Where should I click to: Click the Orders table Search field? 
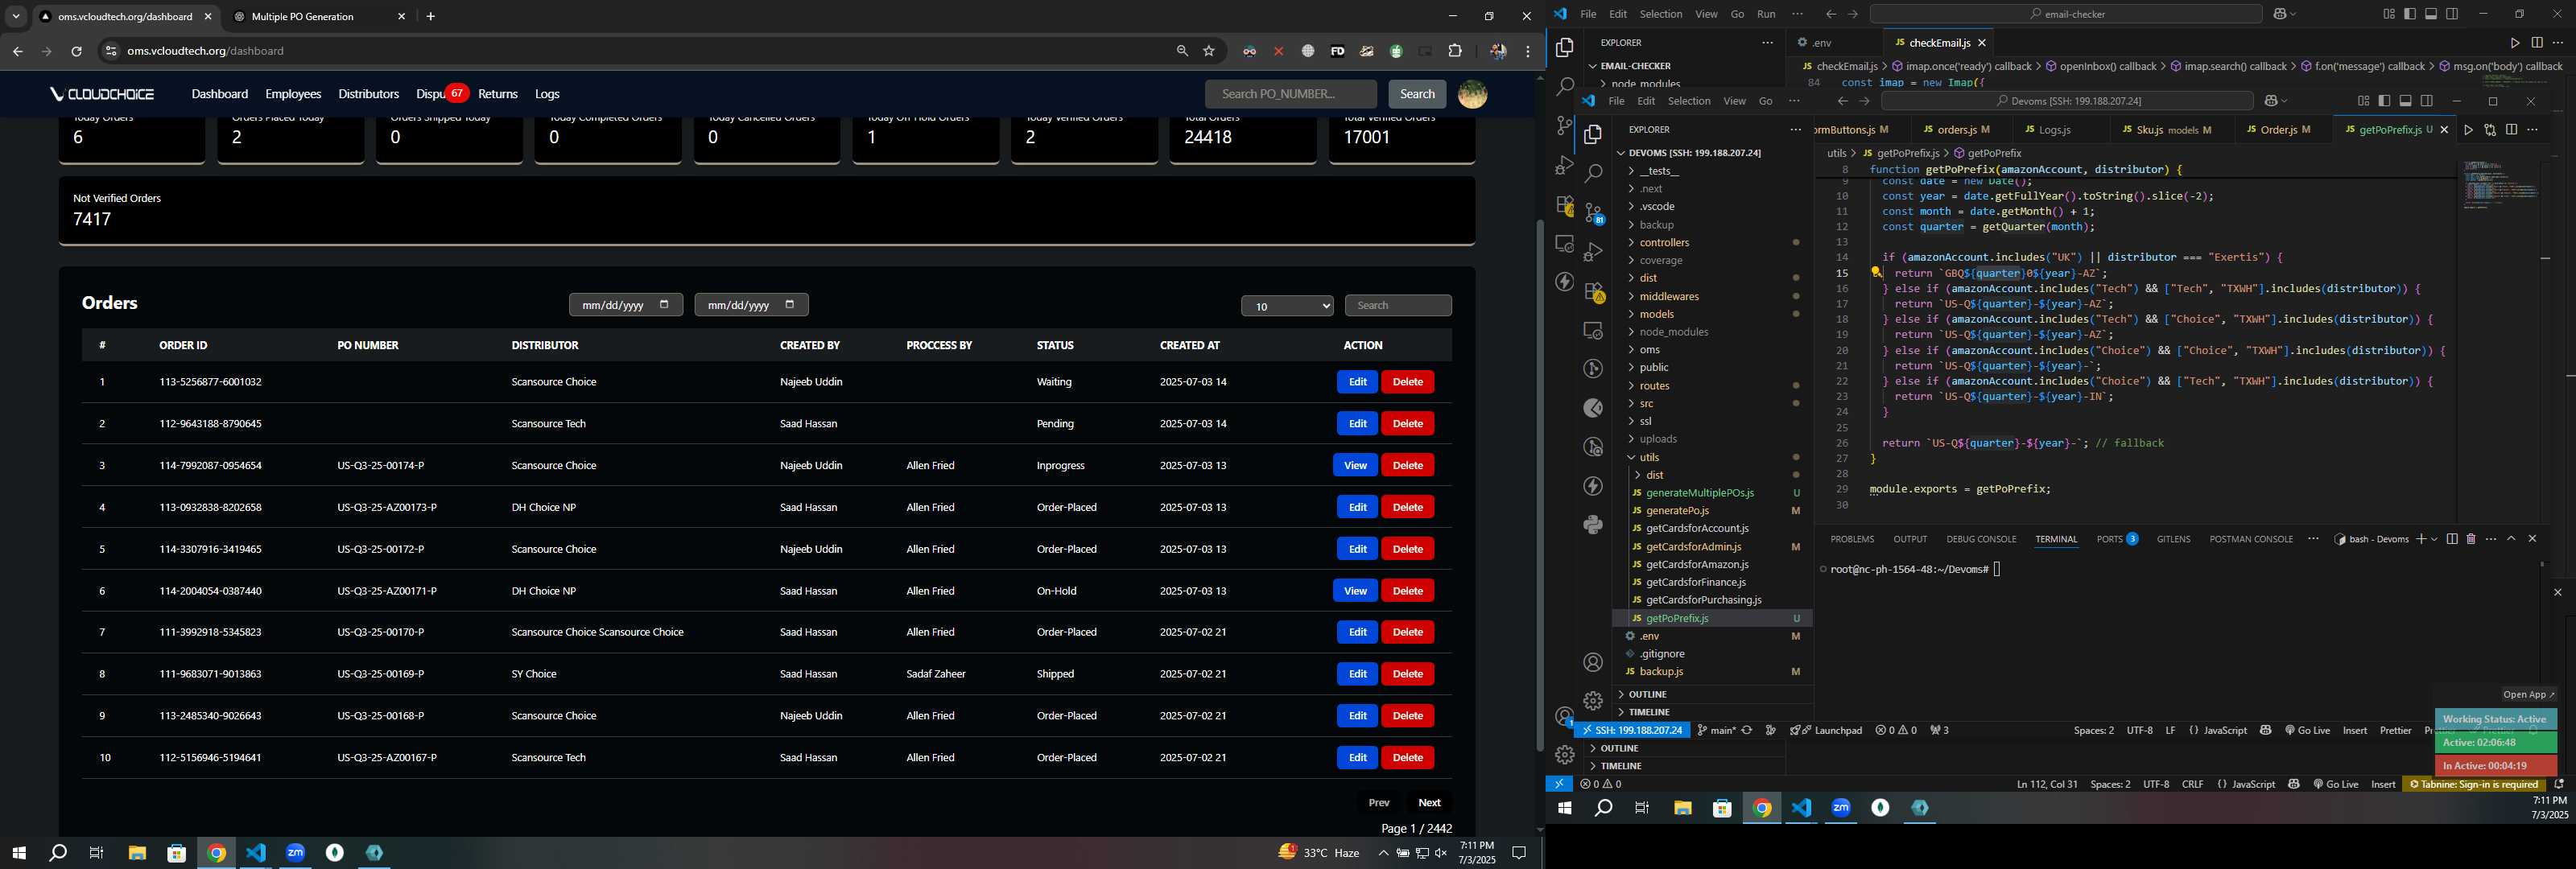click(1398, 306)
